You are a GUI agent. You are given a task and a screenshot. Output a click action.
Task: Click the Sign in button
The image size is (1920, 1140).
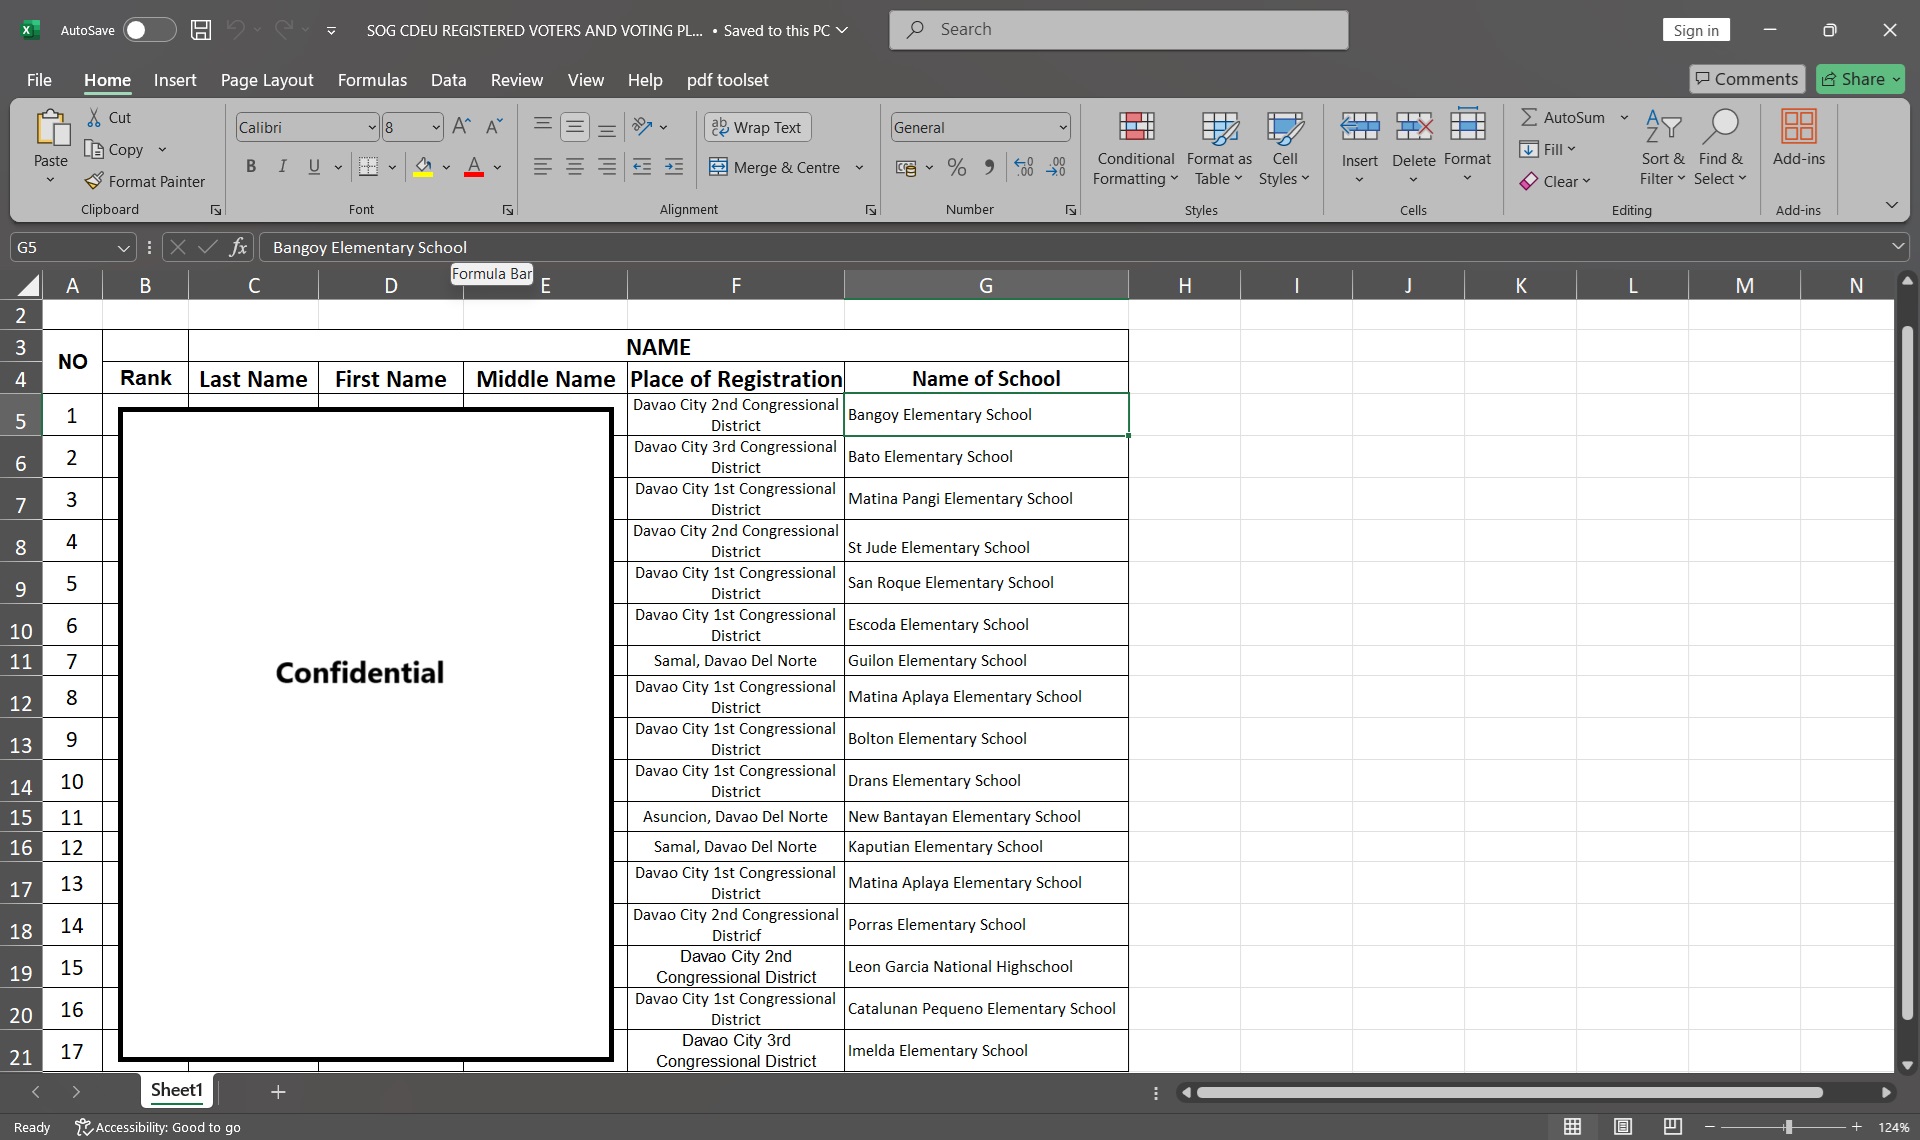tap(1696, 30)
